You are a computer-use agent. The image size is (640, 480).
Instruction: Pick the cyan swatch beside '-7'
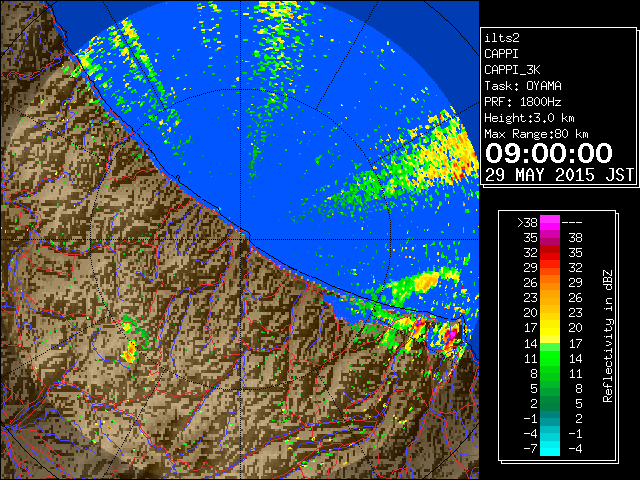[x=550, y=449]
